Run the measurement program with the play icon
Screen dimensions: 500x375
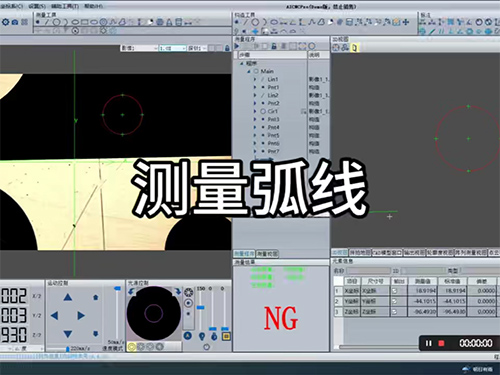tap(237, 46)
